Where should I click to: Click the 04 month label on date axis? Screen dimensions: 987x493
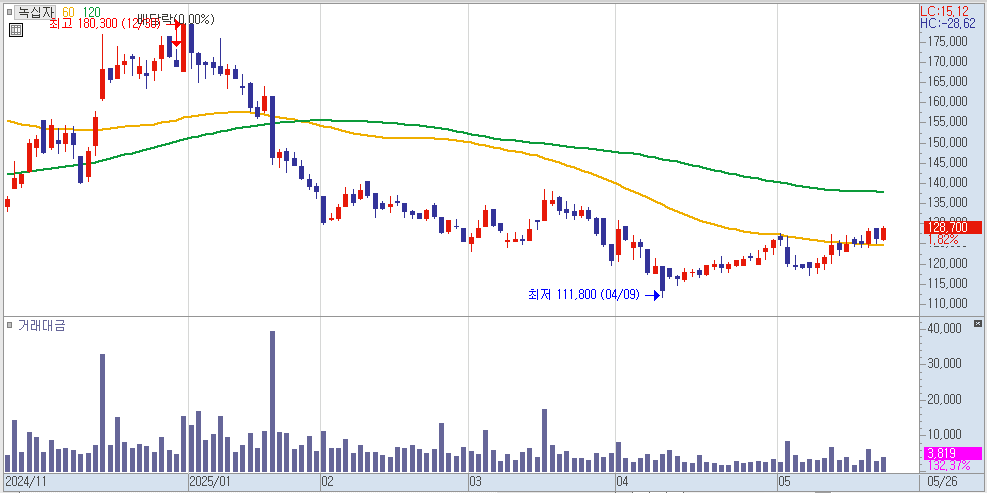[x=623, y=482]
